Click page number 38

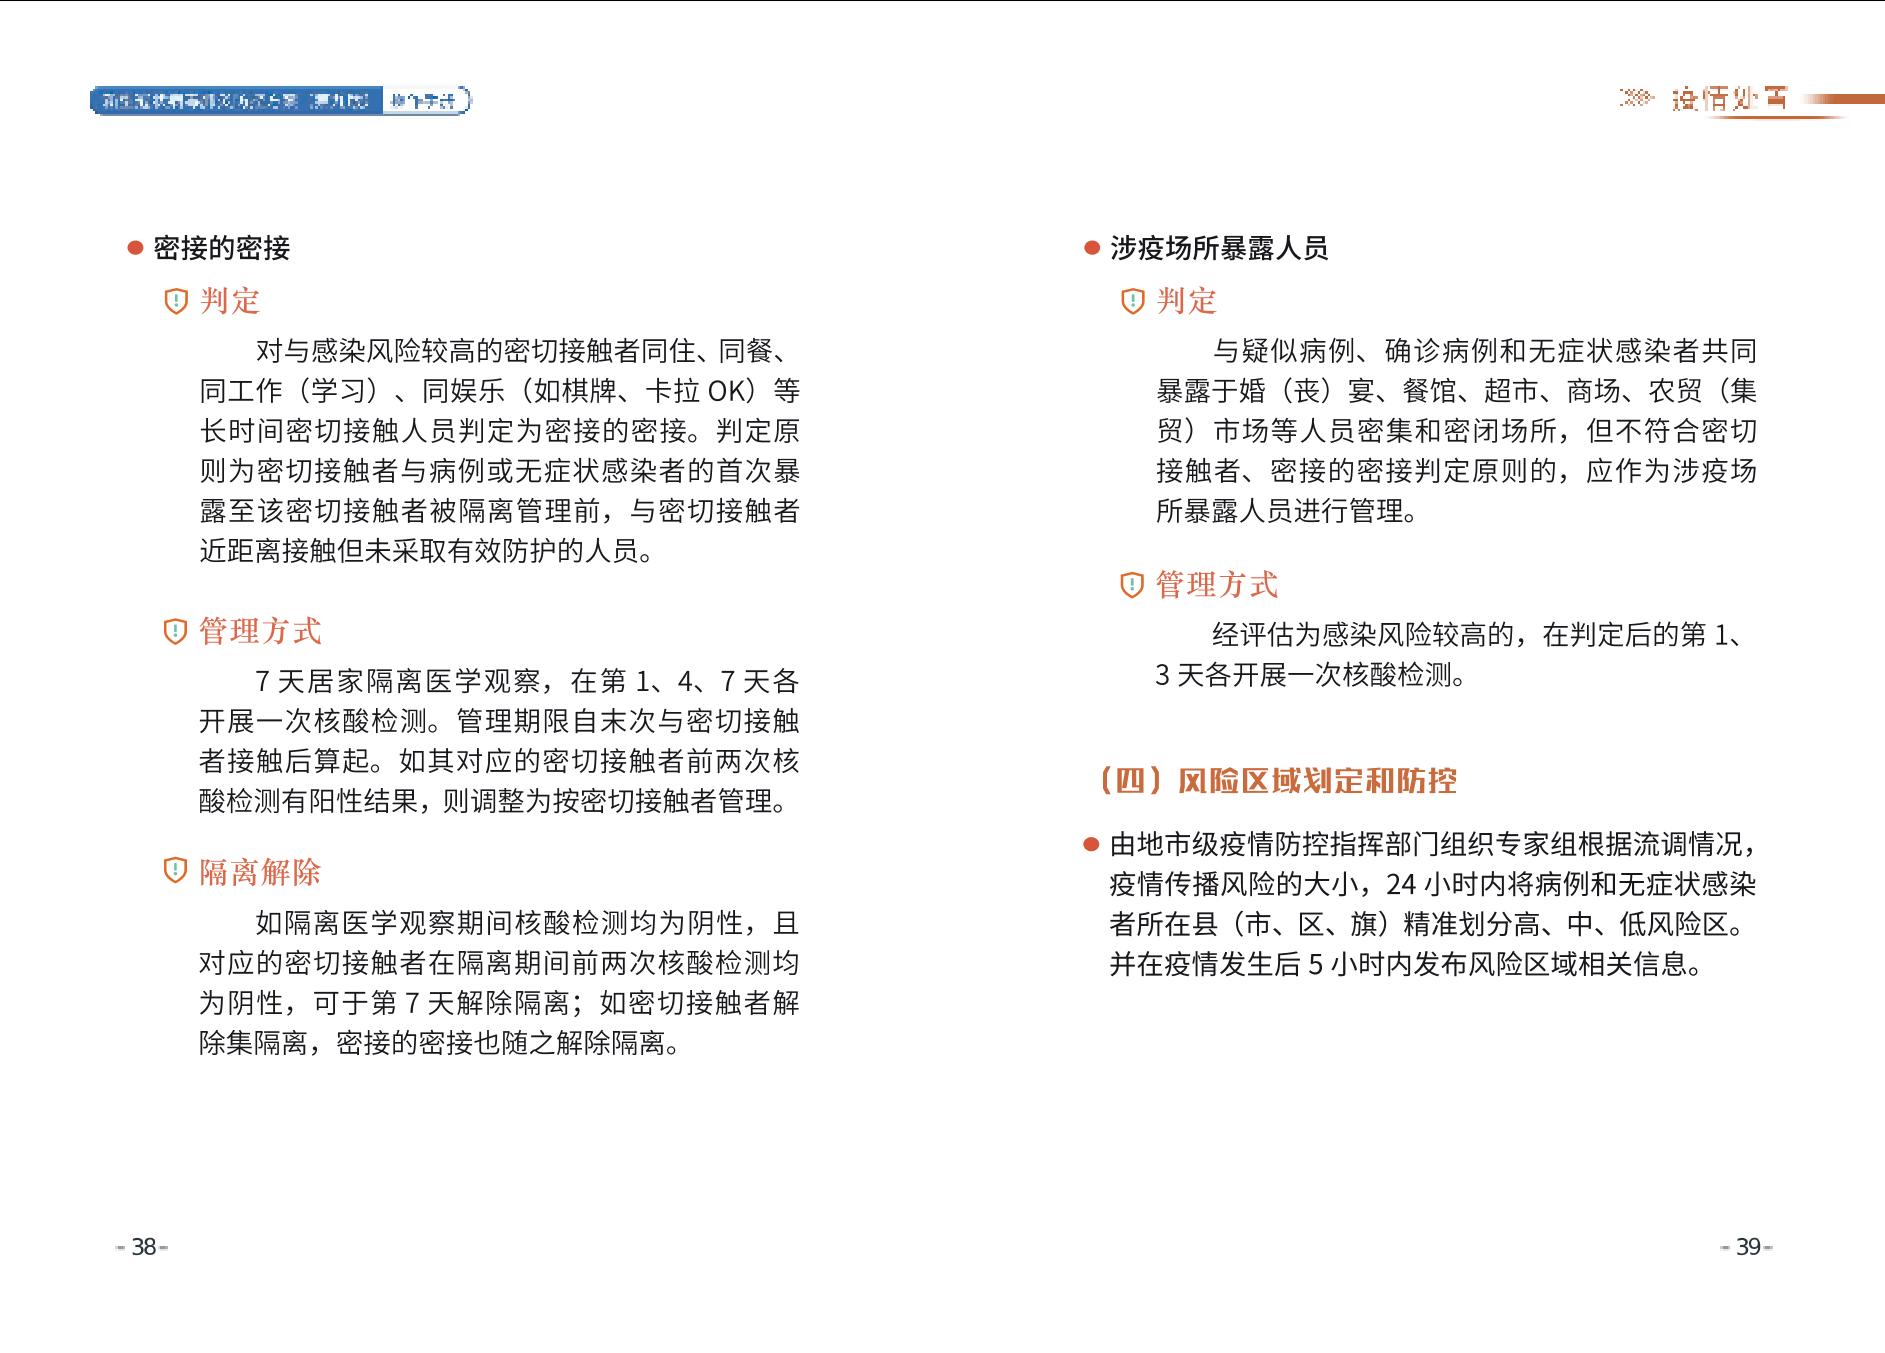pos(143,1247)
